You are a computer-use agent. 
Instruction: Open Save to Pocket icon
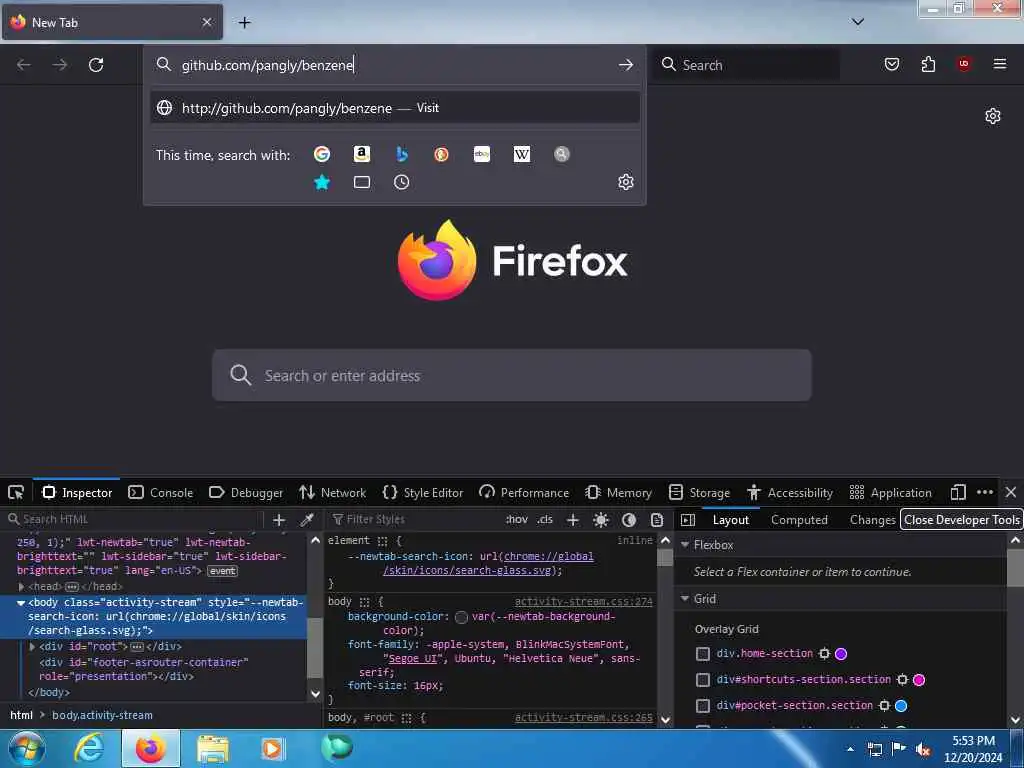click(891, 64)
